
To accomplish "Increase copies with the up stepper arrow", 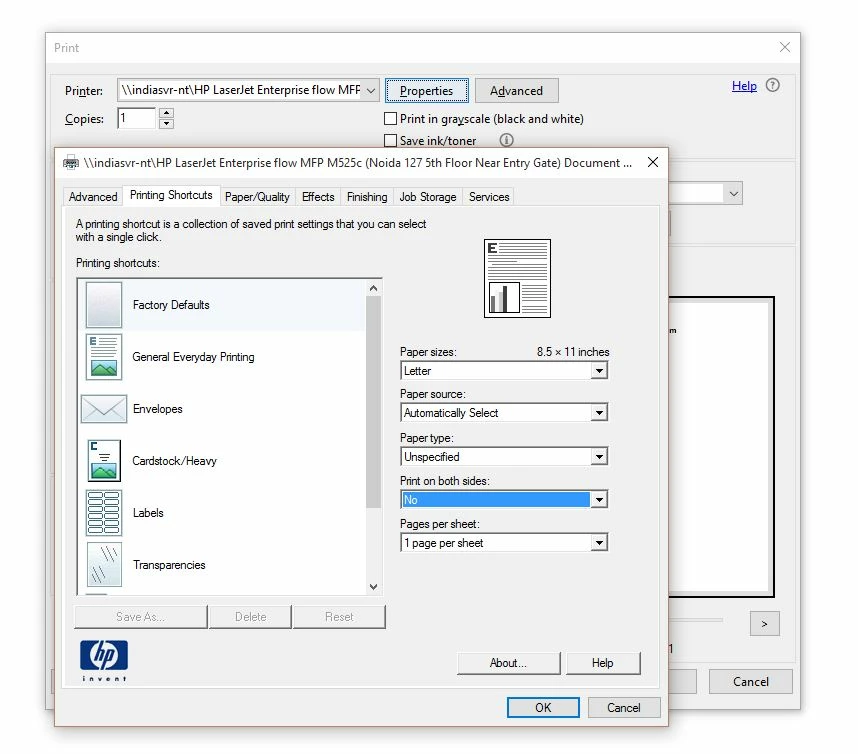I will coord(166,113).
